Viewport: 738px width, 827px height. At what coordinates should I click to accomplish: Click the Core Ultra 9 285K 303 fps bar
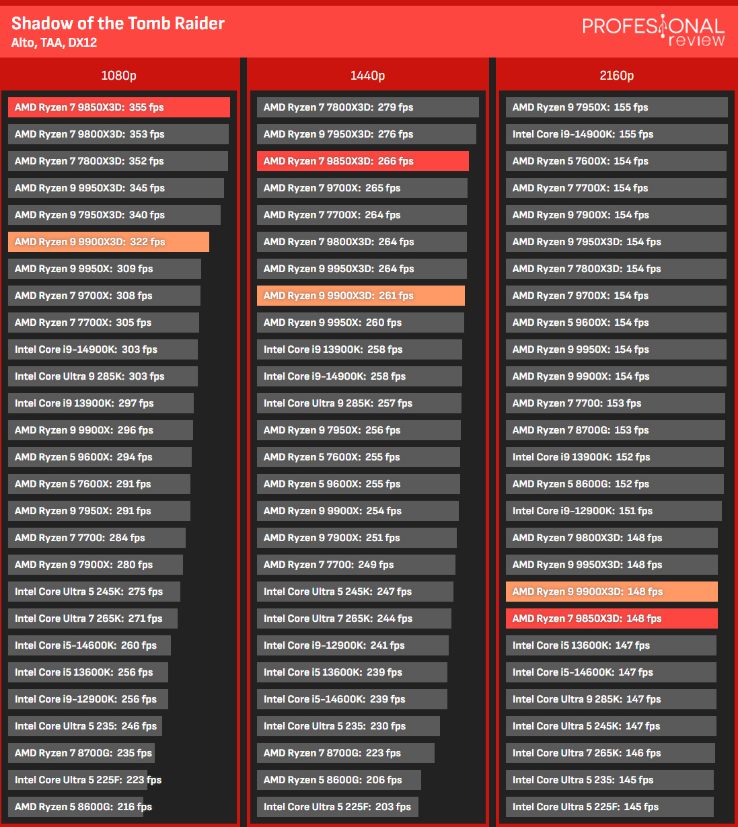tap(102, 377)
